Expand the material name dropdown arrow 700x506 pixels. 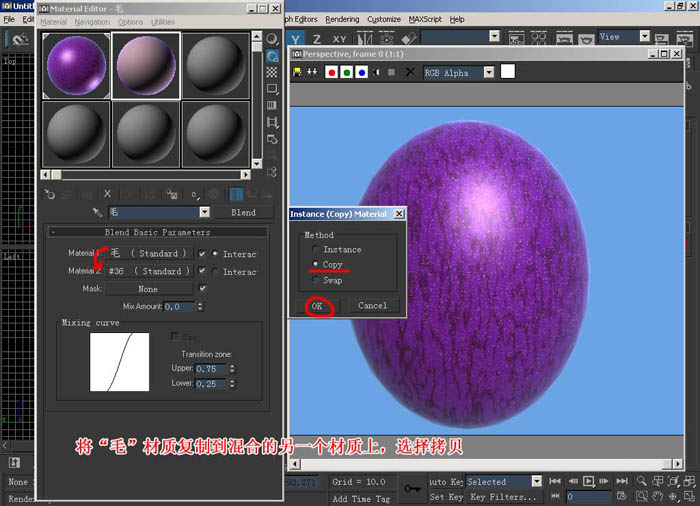[x=204, y=212]
